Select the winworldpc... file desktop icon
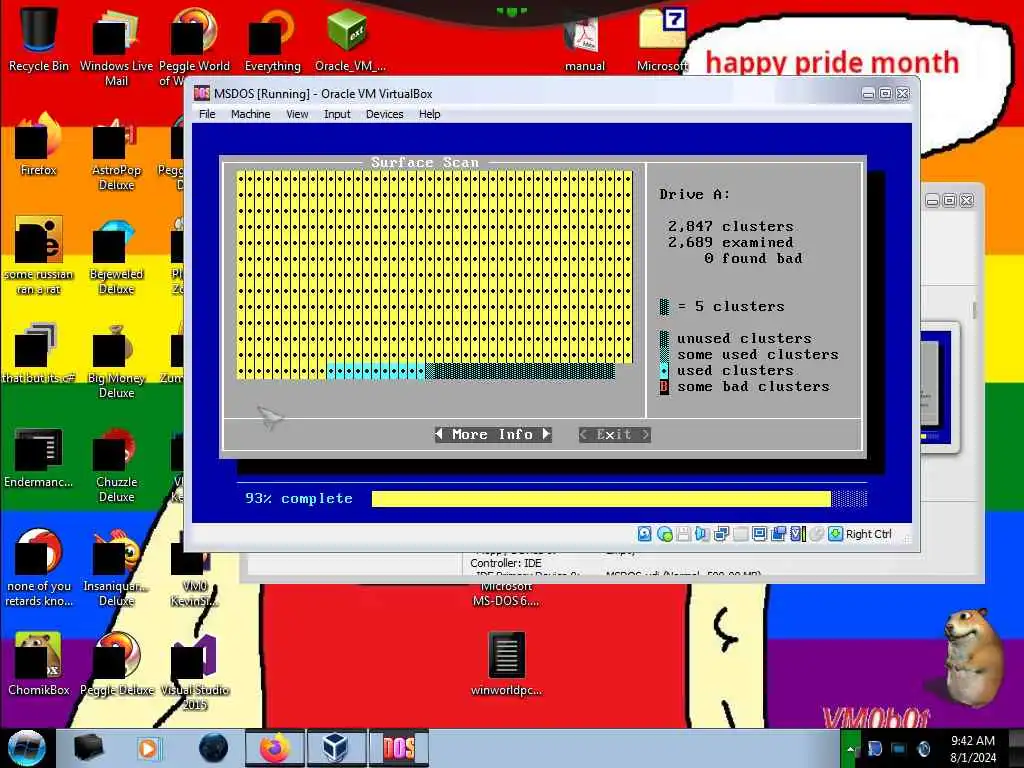Viewport: 1024px width, 768px height. 506,663
